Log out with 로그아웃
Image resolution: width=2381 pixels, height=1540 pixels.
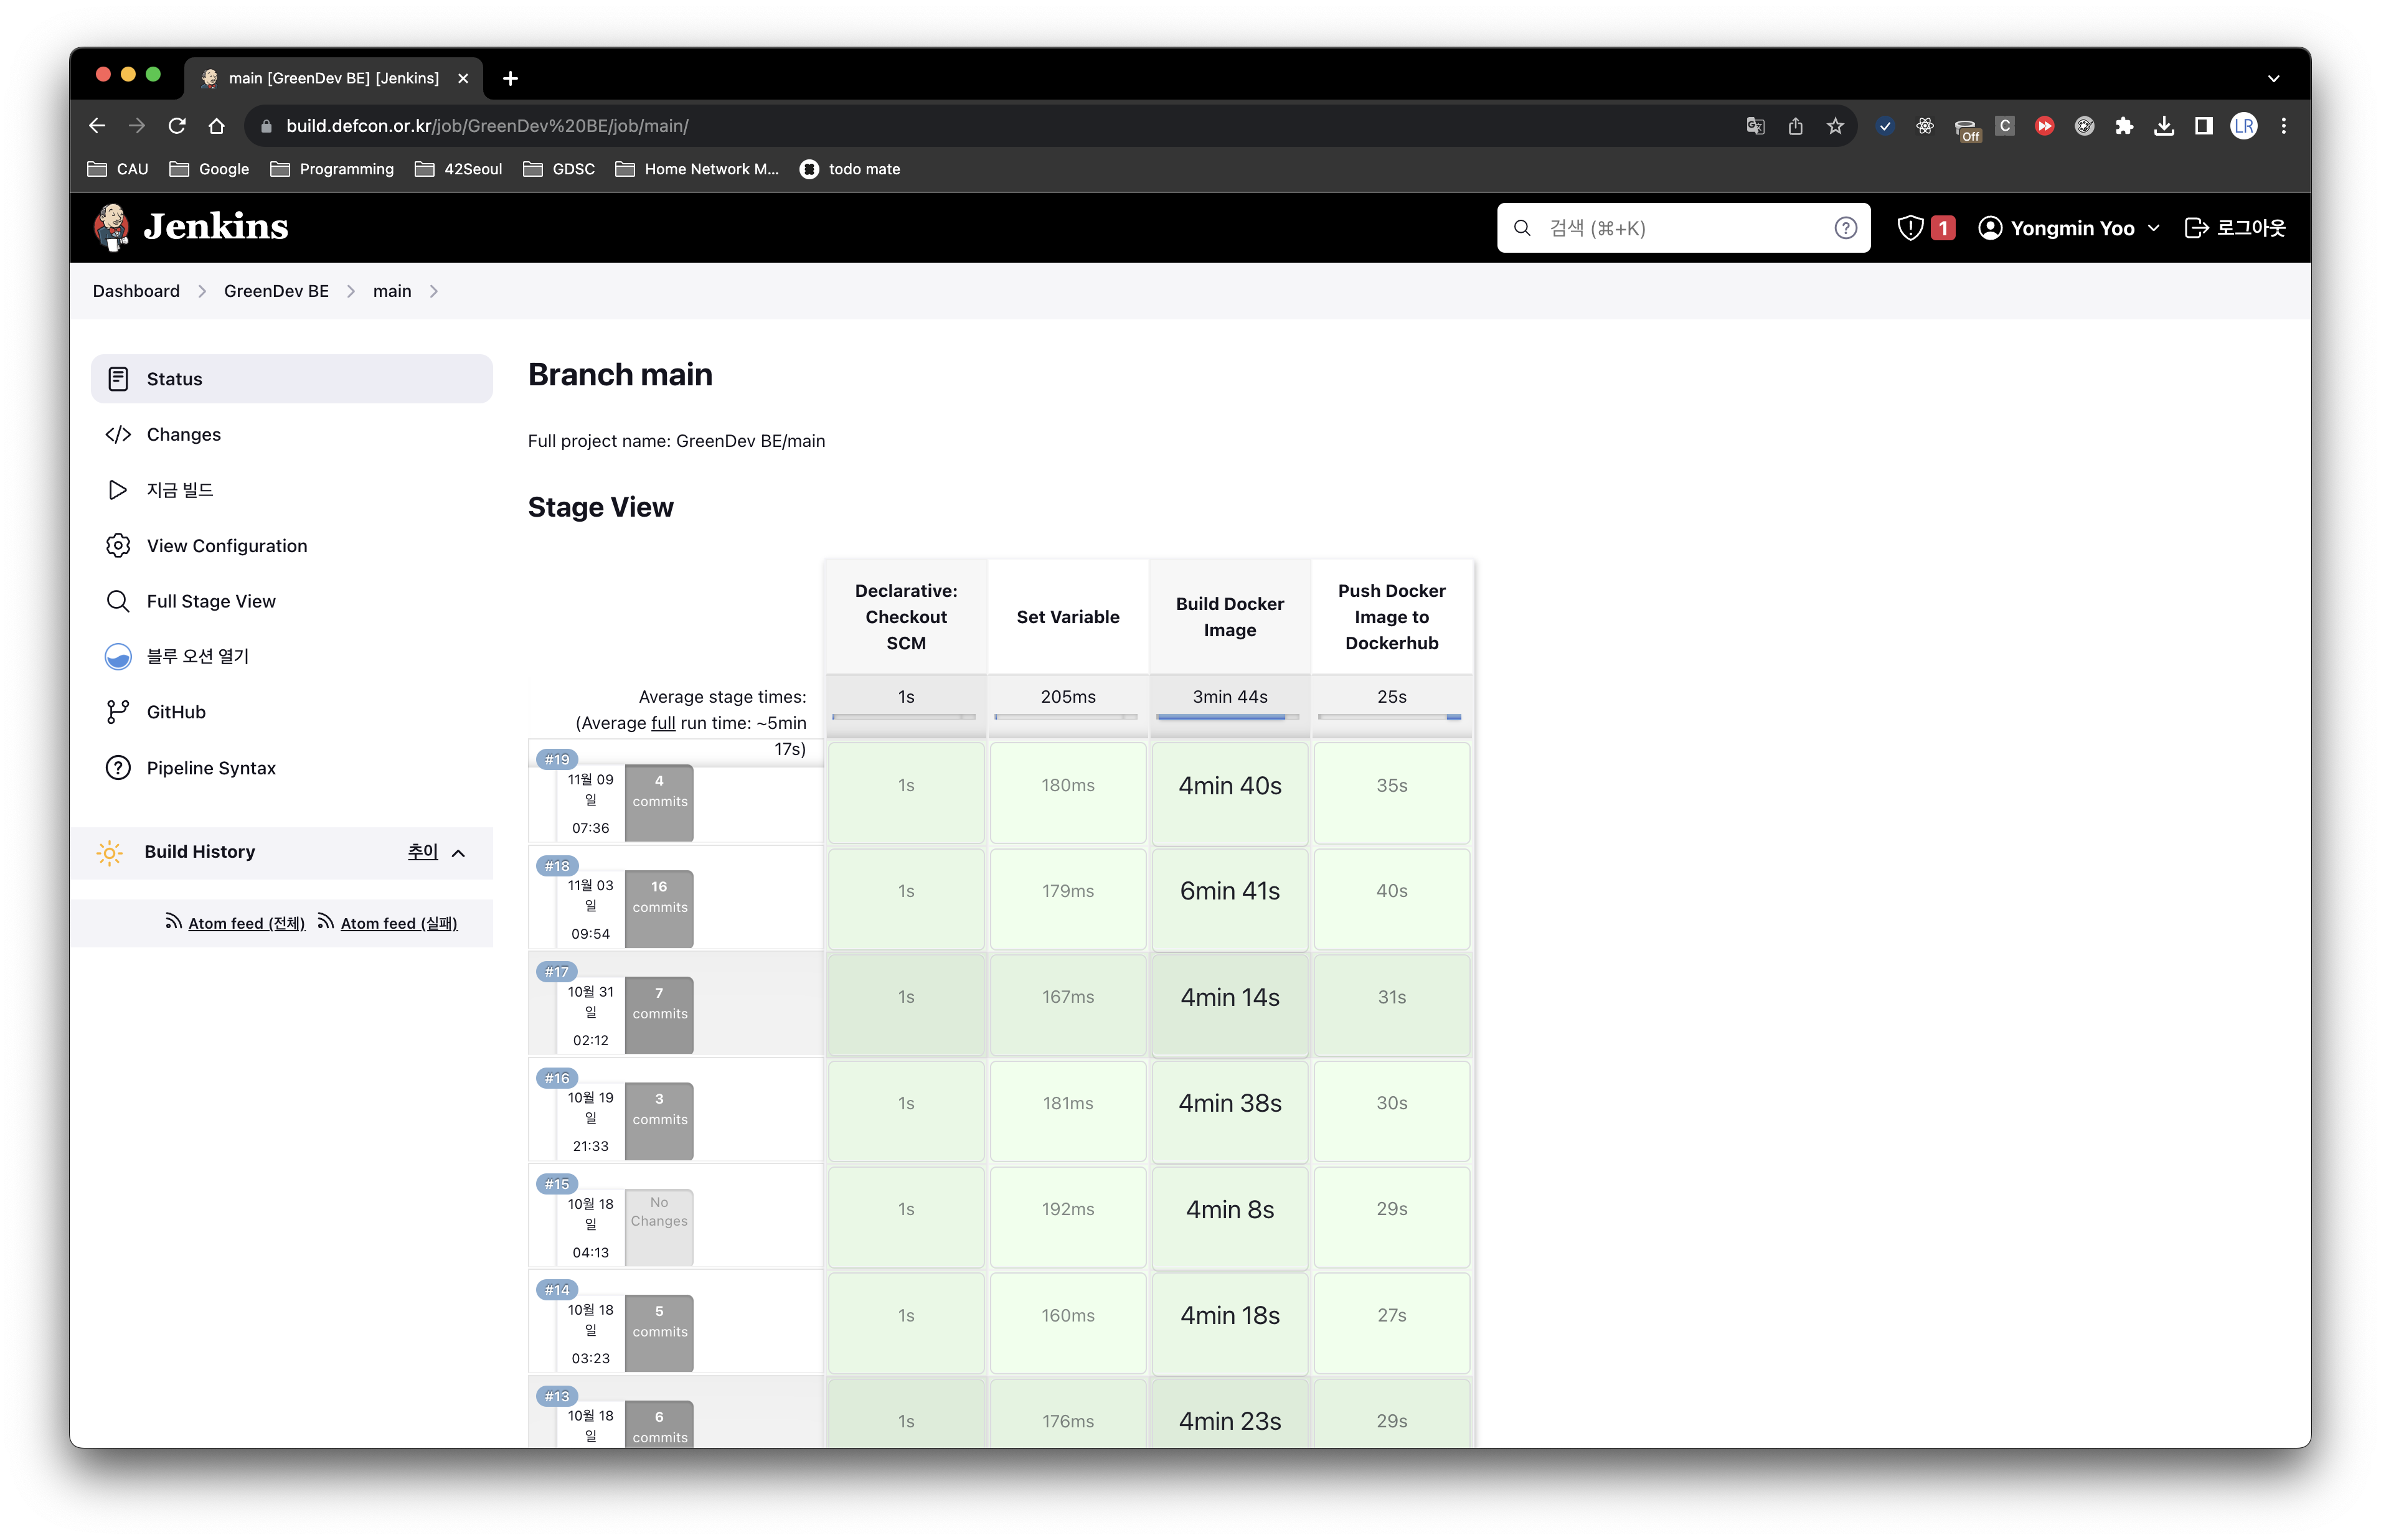tap(2235, 228)
